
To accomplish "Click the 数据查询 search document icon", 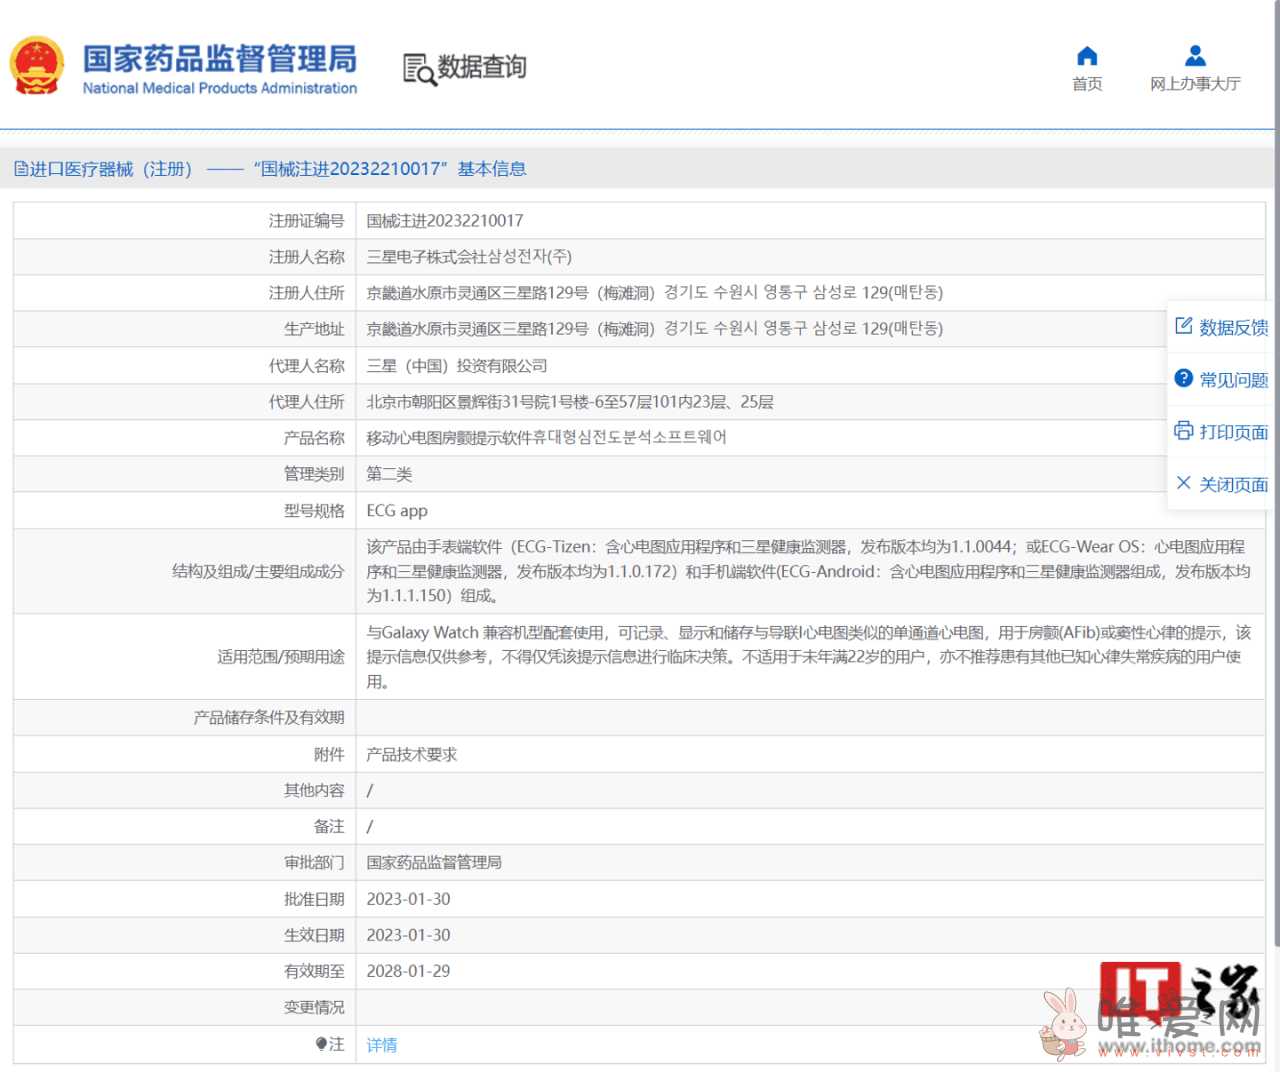I will [420, 69].
